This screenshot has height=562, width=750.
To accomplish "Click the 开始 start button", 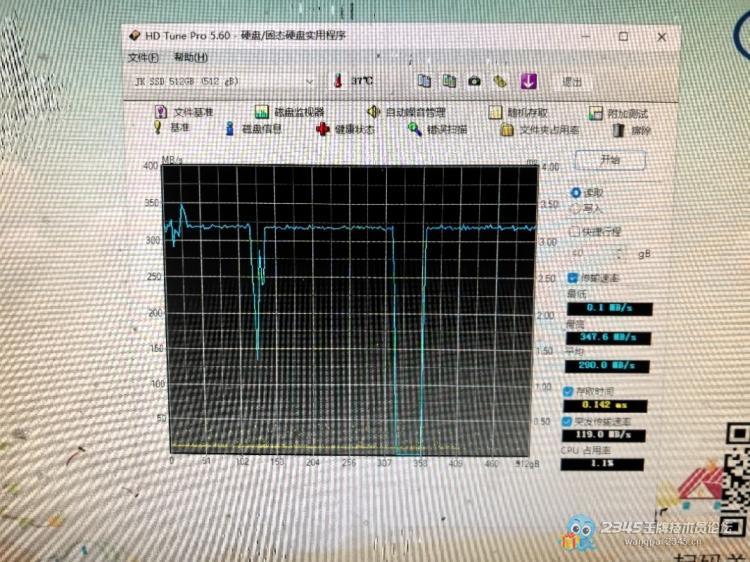I will pos(609,160).
